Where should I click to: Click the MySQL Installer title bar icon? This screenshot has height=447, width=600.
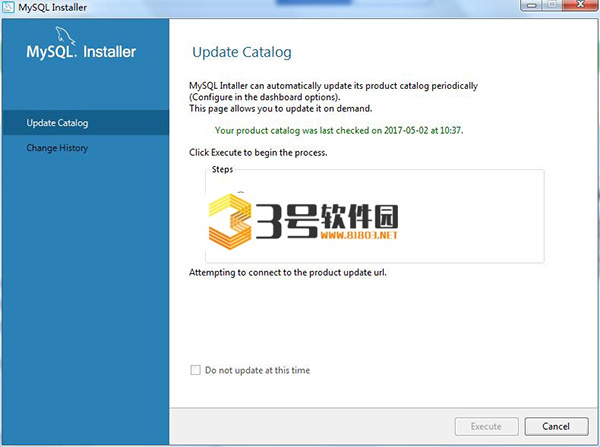(x=8, y=7)
